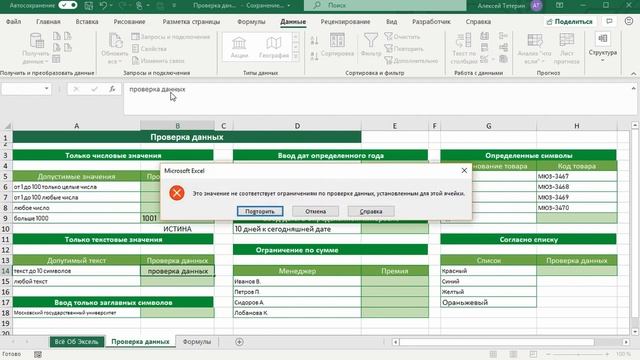Click Повторить filter item in ribbon
The height and width of the screenshot is (360, 640).
[x=404, y=49]
